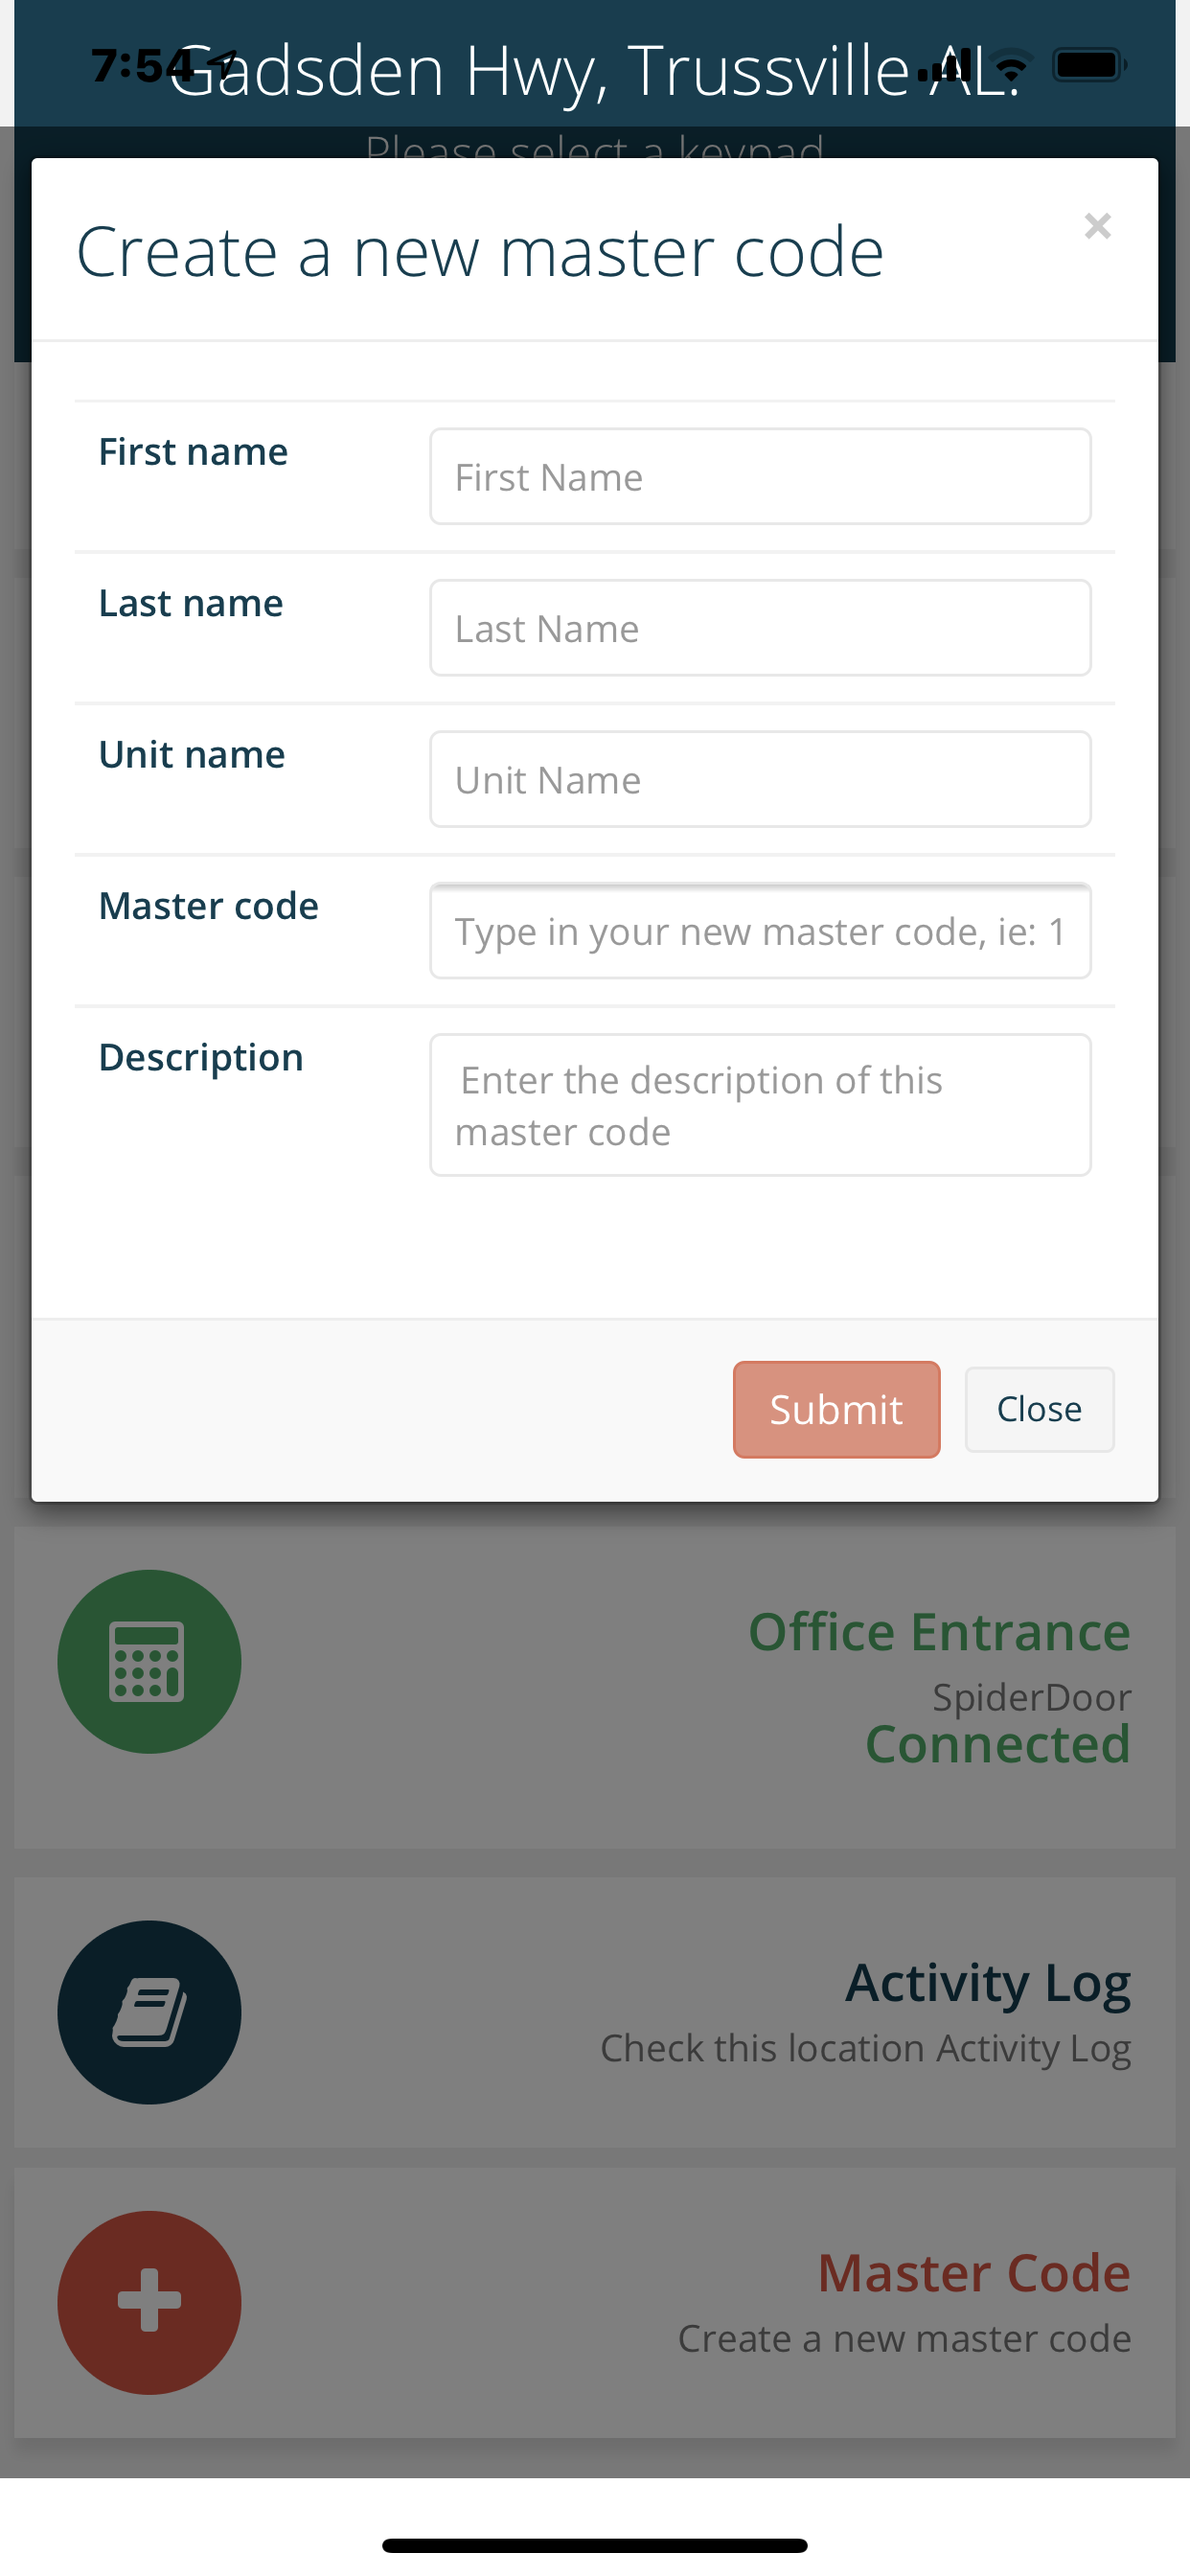The height and width of the screenshot is (2576, 1190).
Task: Tap the Wi-Fi icon in status bar
Action: pyautogui.click(x=1010, y=66)
